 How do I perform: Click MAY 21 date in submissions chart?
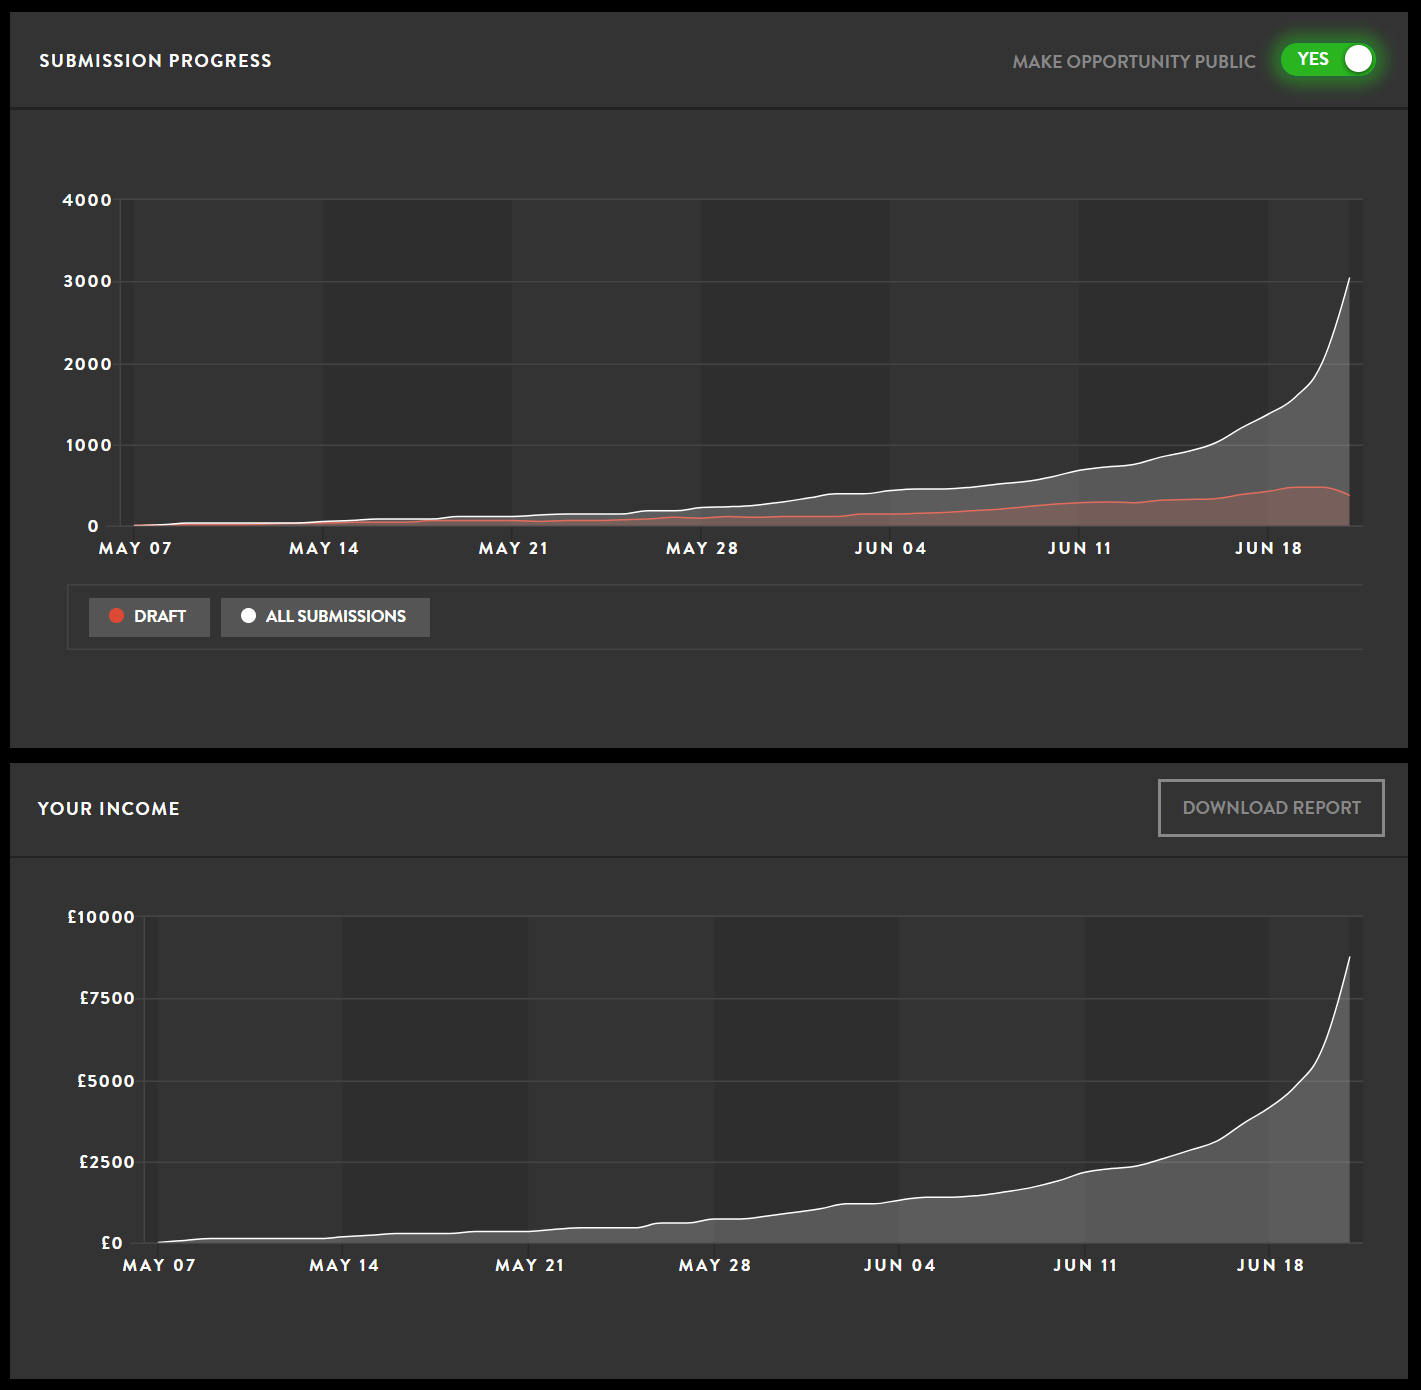coord(513,548)
